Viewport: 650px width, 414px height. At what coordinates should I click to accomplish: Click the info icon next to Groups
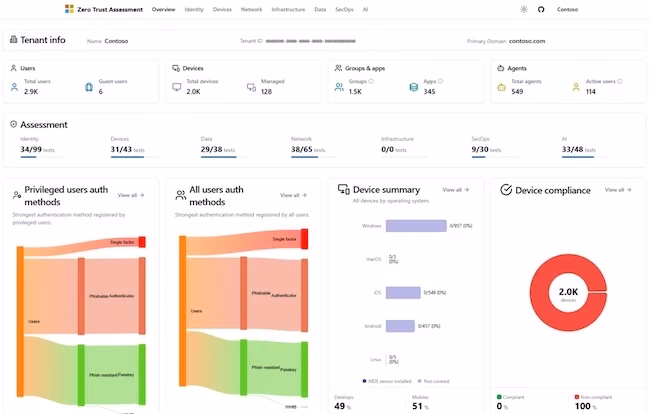pos(371,81)
